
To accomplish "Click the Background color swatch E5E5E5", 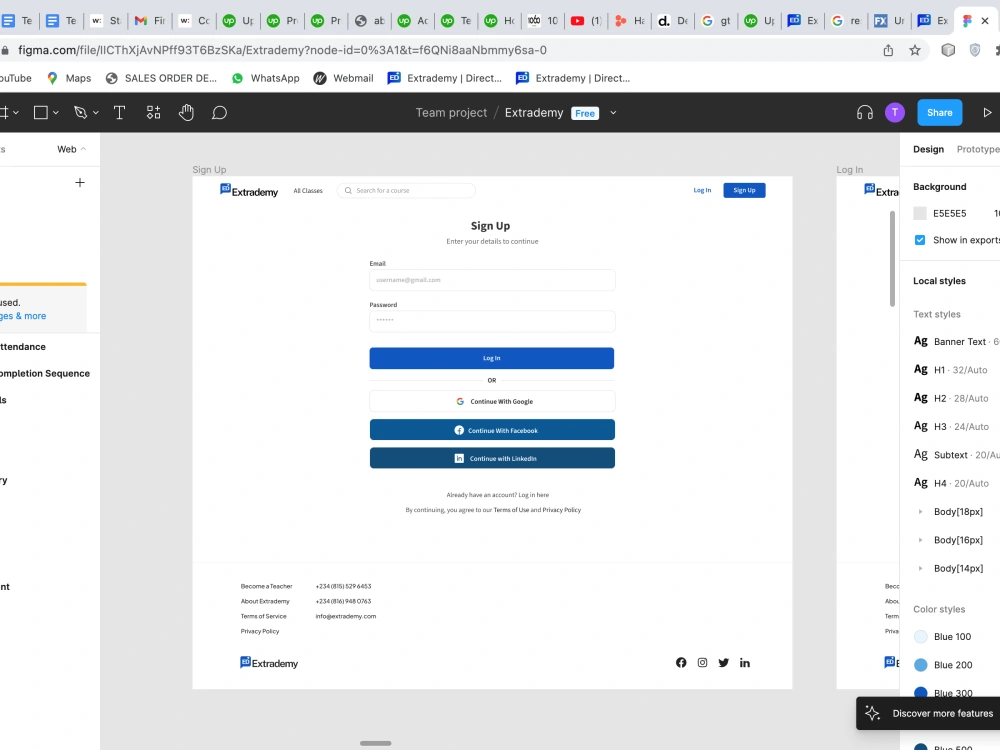I will (920, 212).
